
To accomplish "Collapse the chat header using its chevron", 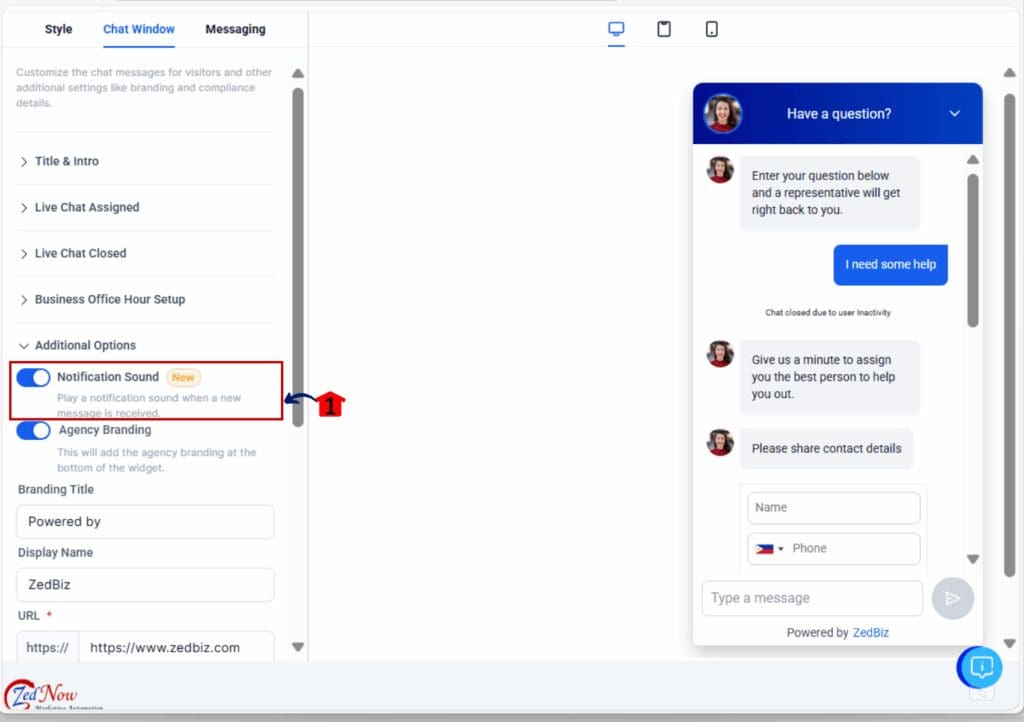I will pos(954,113).
